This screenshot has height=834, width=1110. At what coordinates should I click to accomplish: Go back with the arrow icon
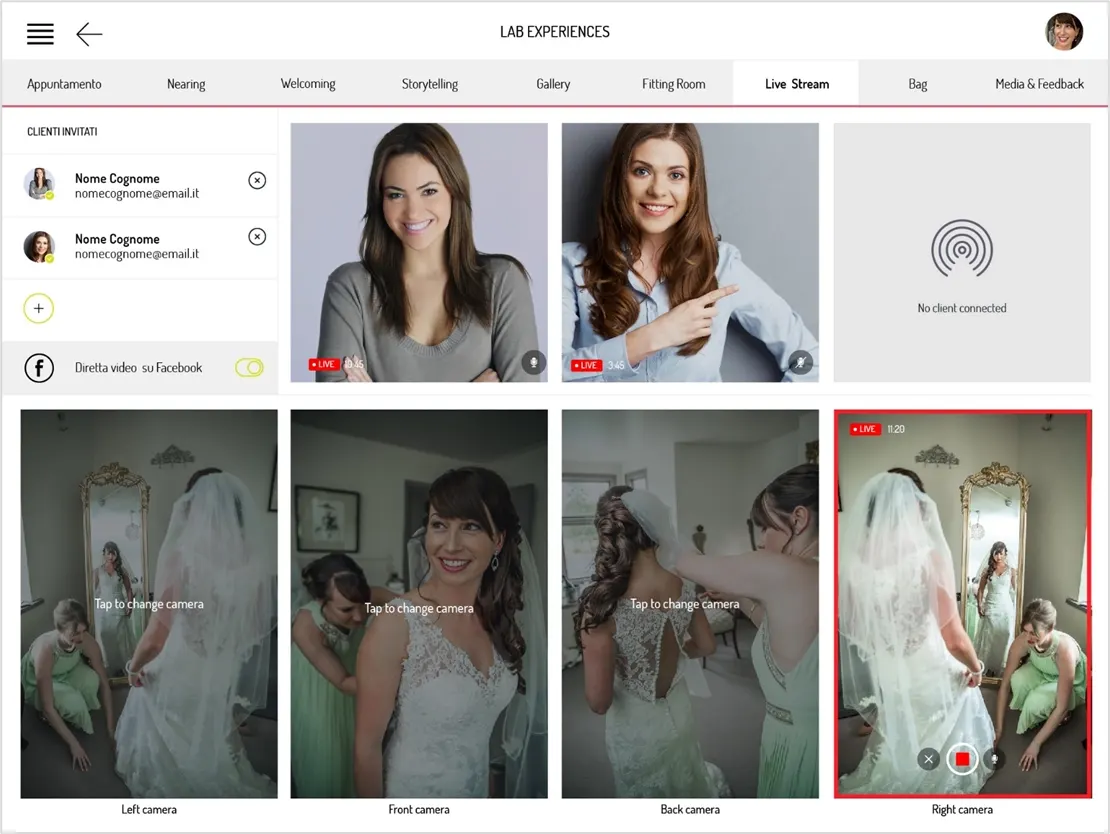[x=89, y=34]
